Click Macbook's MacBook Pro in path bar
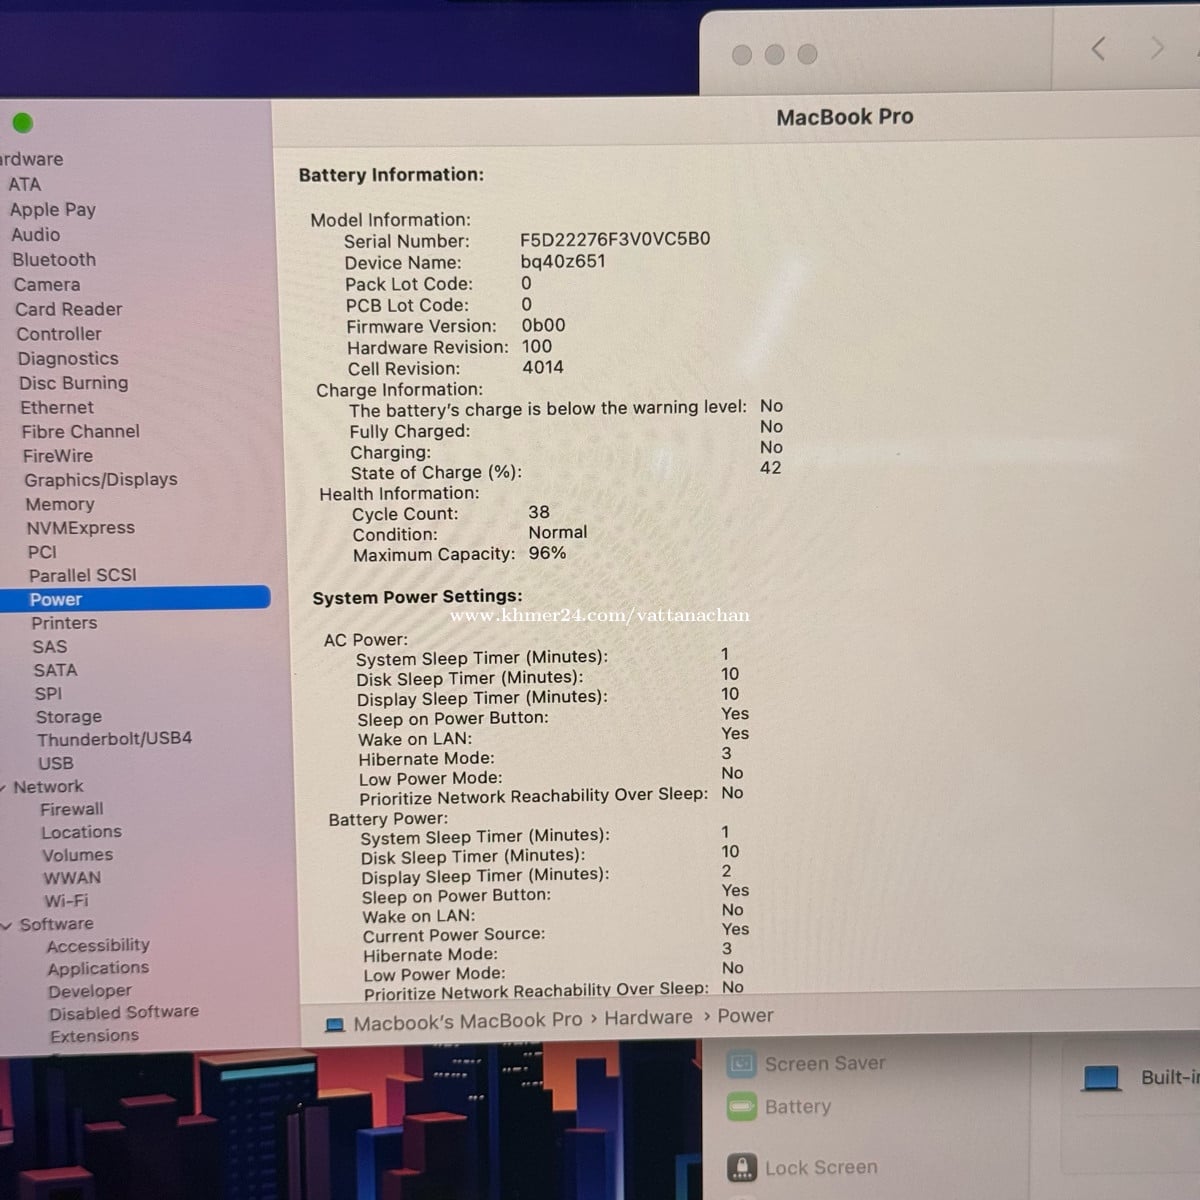Viewport: 1200px width, 1200px height. [467, 1022]
